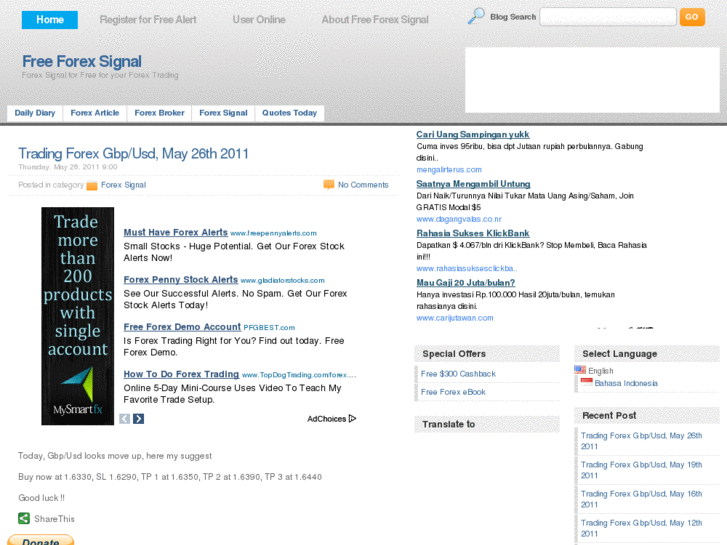Open the Must Have Forex Alerts ad link
The height and width of the screenshot is (545, 727).
[176, 232]
